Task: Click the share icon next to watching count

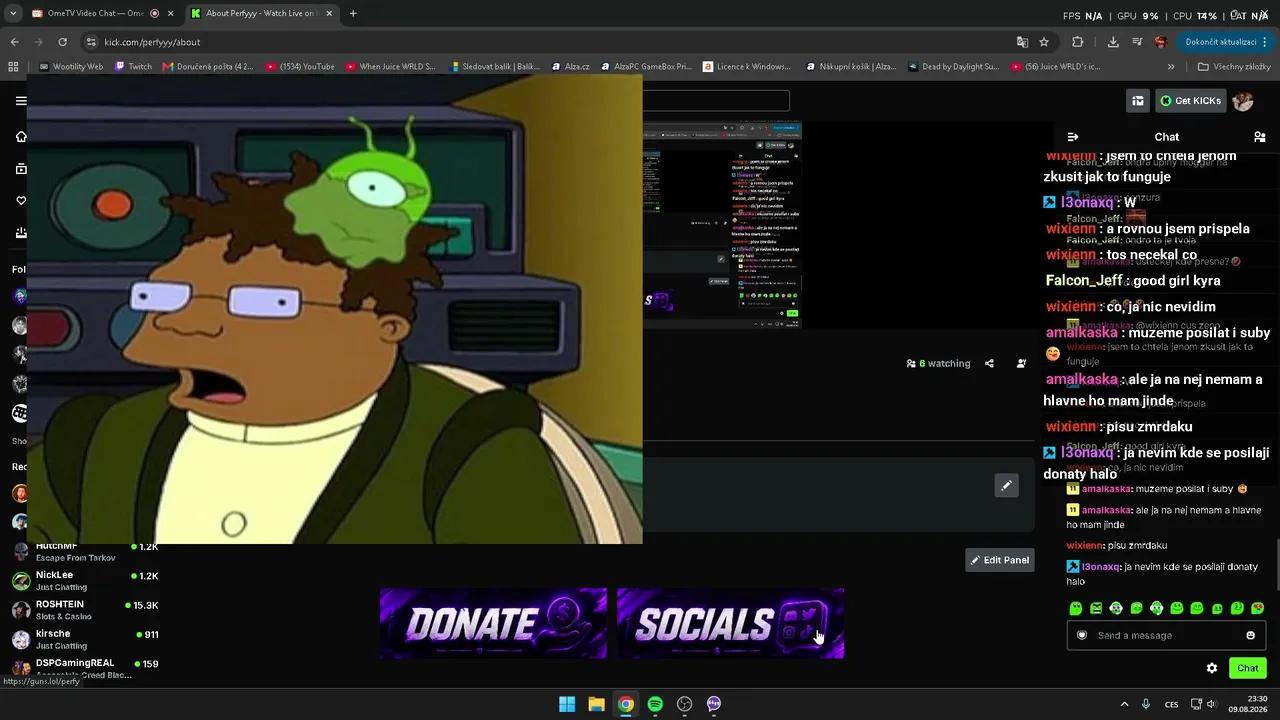Action: pos(989,364)
